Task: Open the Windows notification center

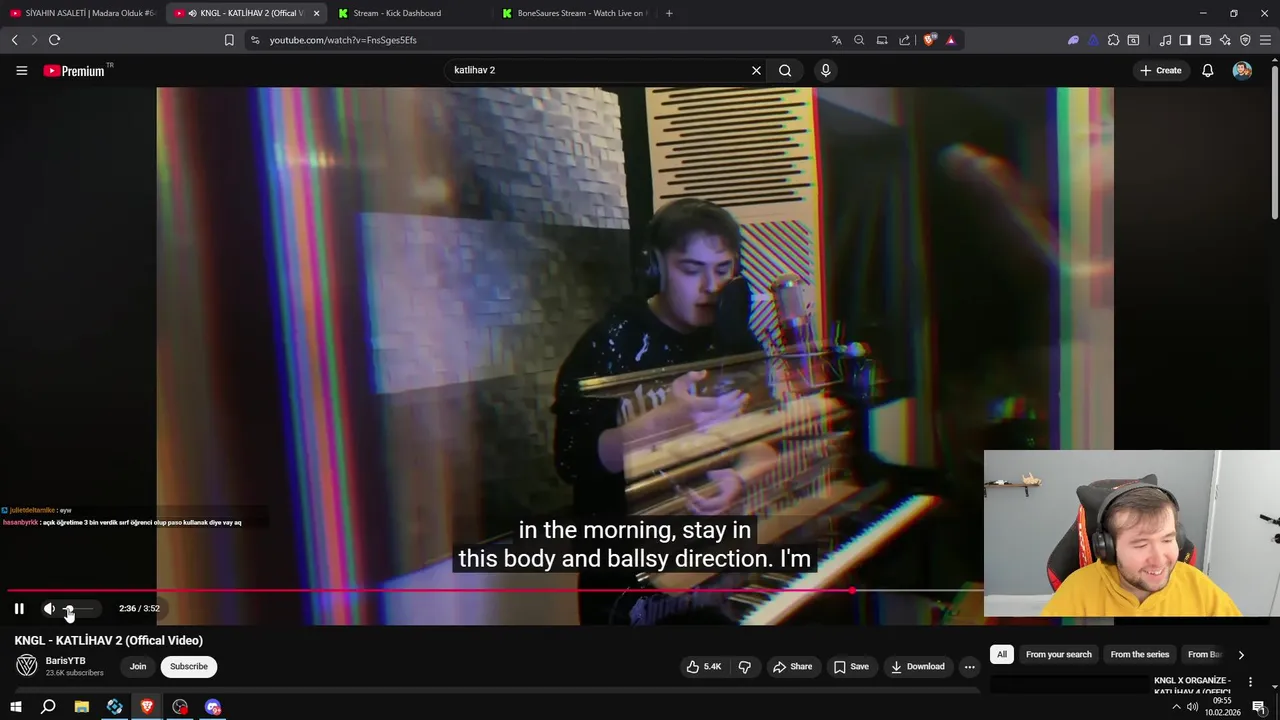Action: (x=1259, y=707)
